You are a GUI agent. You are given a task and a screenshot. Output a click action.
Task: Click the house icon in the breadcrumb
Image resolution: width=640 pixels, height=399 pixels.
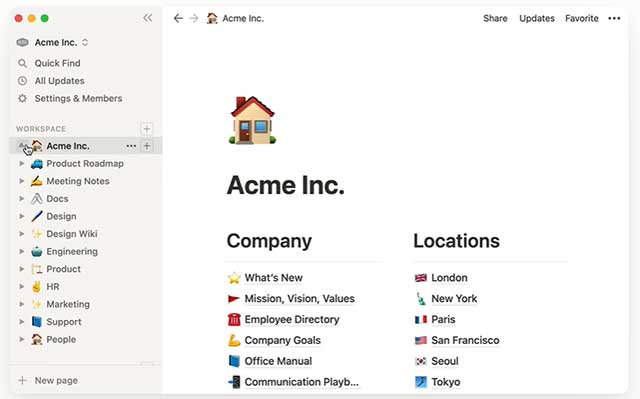point(212,18)
